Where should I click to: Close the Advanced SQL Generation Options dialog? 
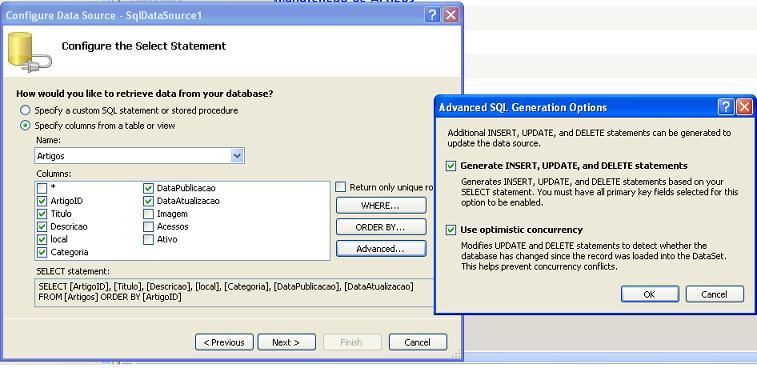[744, 107]
